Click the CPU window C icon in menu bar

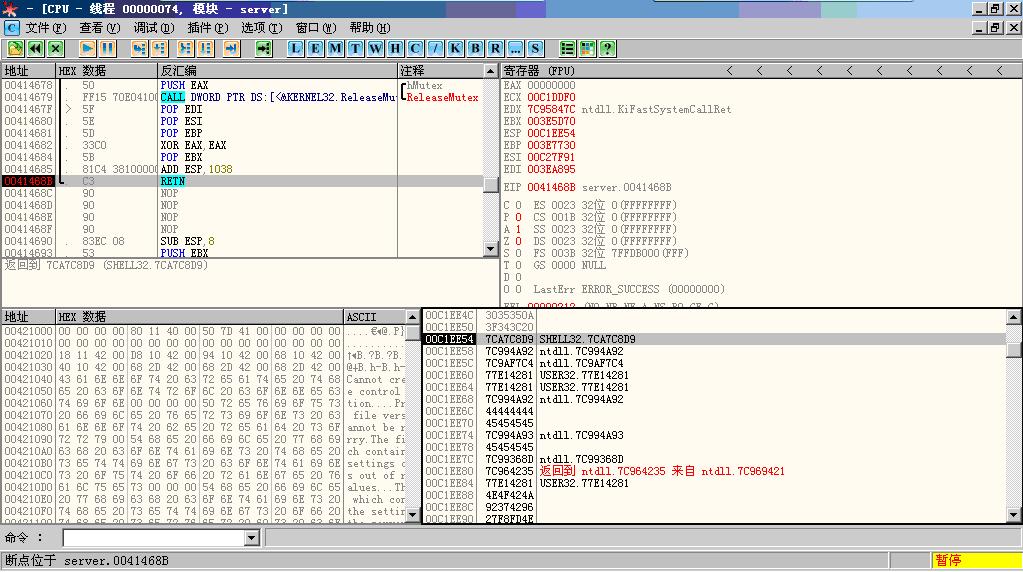click(12, 27)
